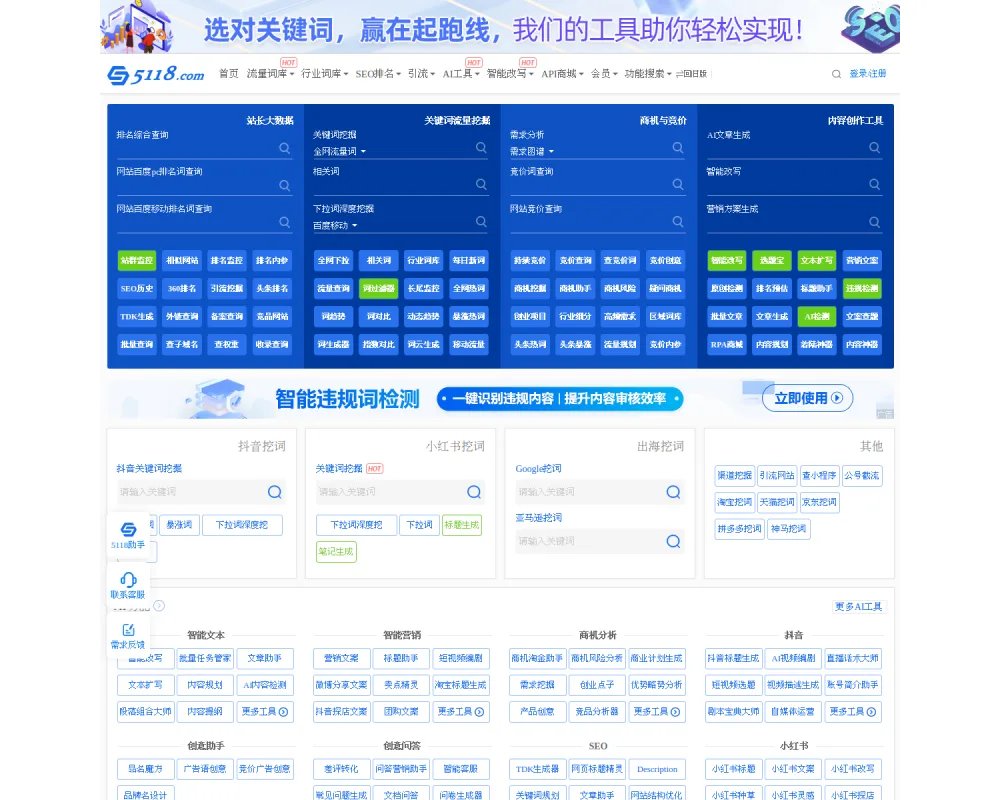This screenshot has width=1000, height=800.
Task: Open the API商城 nav item
Action: coord(562,74)
